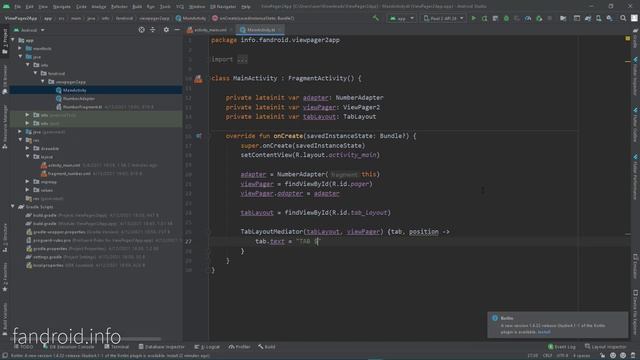Viewport: 640px width, 360px height.
Task: Select NumberAdapter in the project tree
Action: point(79,98)
